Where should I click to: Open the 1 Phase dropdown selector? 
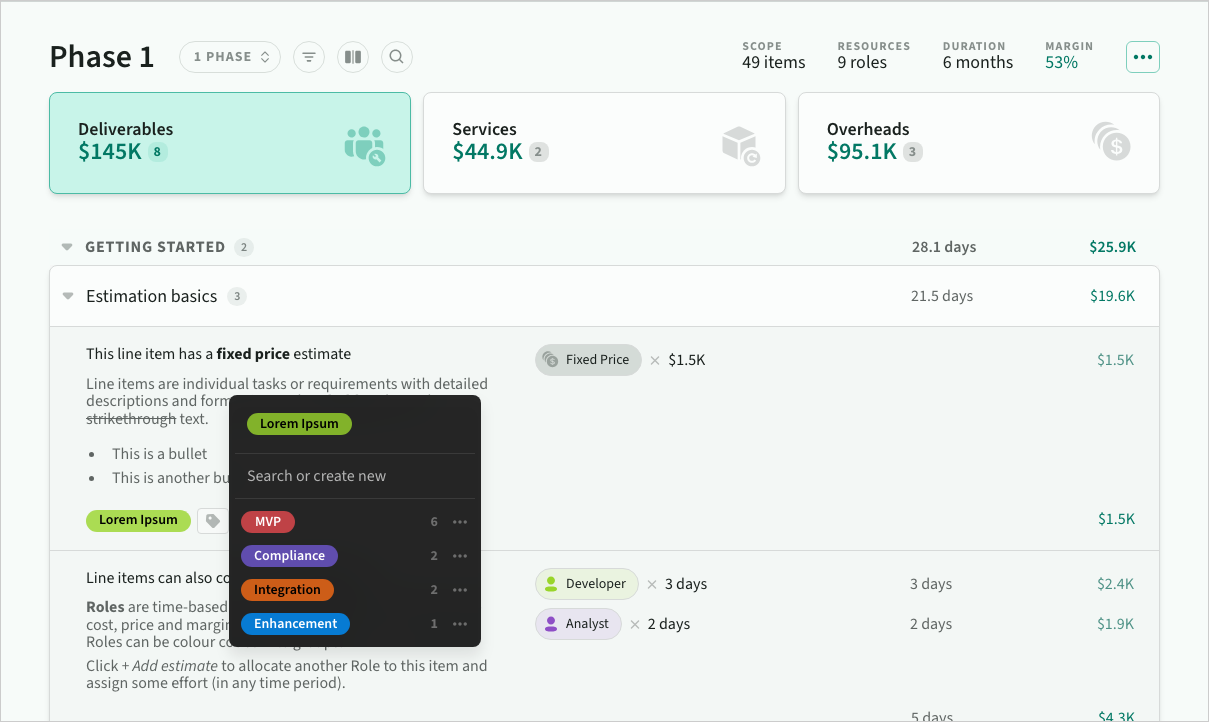coord(230,57)
